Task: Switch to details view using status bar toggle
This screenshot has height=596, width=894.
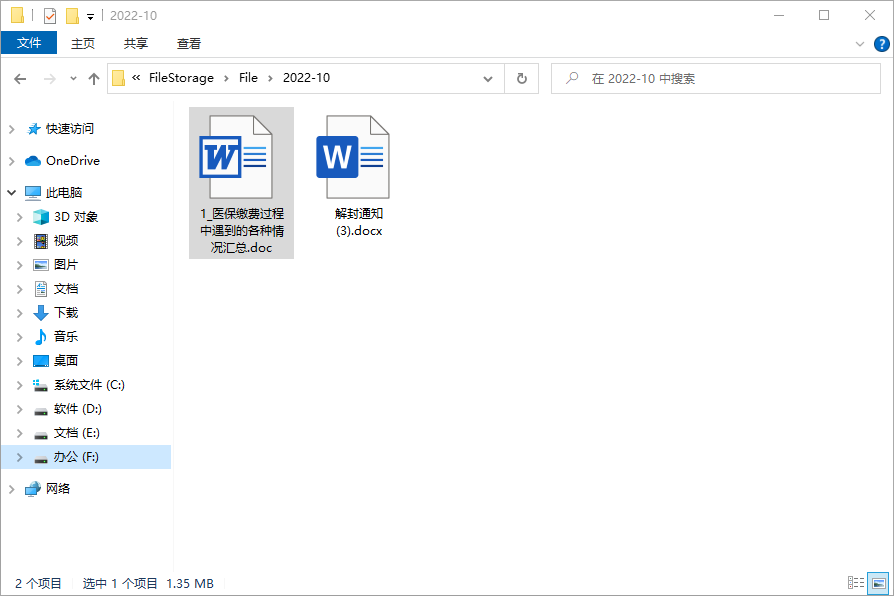Action: (x=855, y=582)
